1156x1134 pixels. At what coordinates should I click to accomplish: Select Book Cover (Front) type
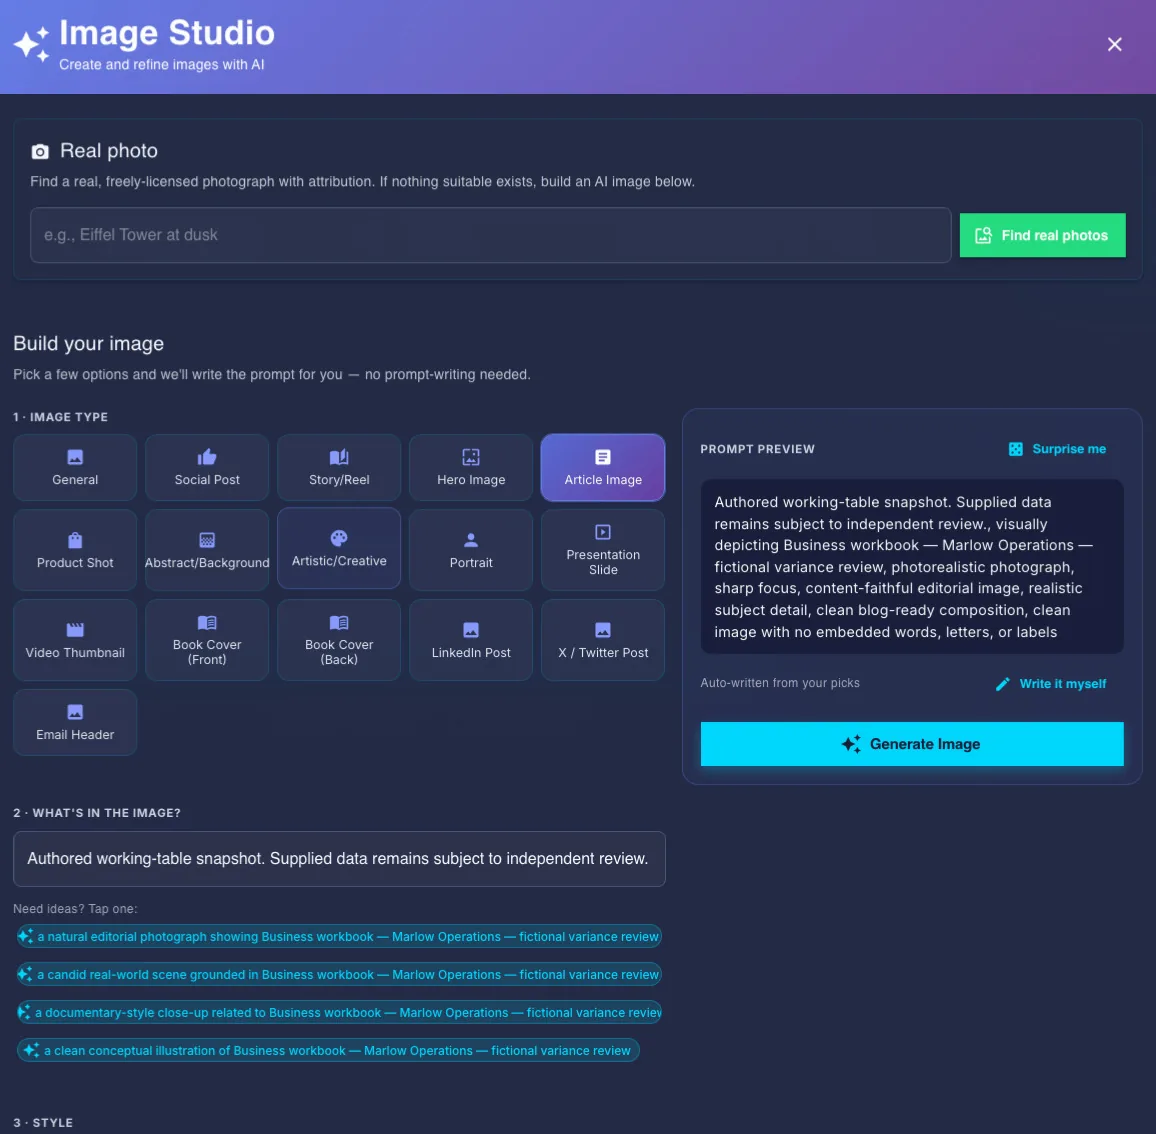click(206, 640)
